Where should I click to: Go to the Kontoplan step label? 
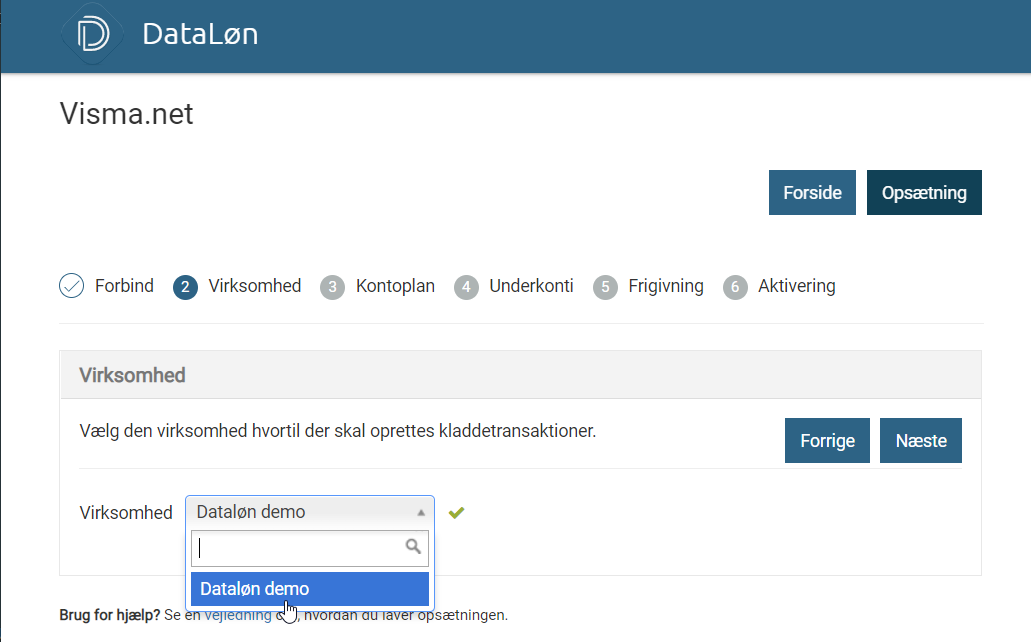coord(395,286)
